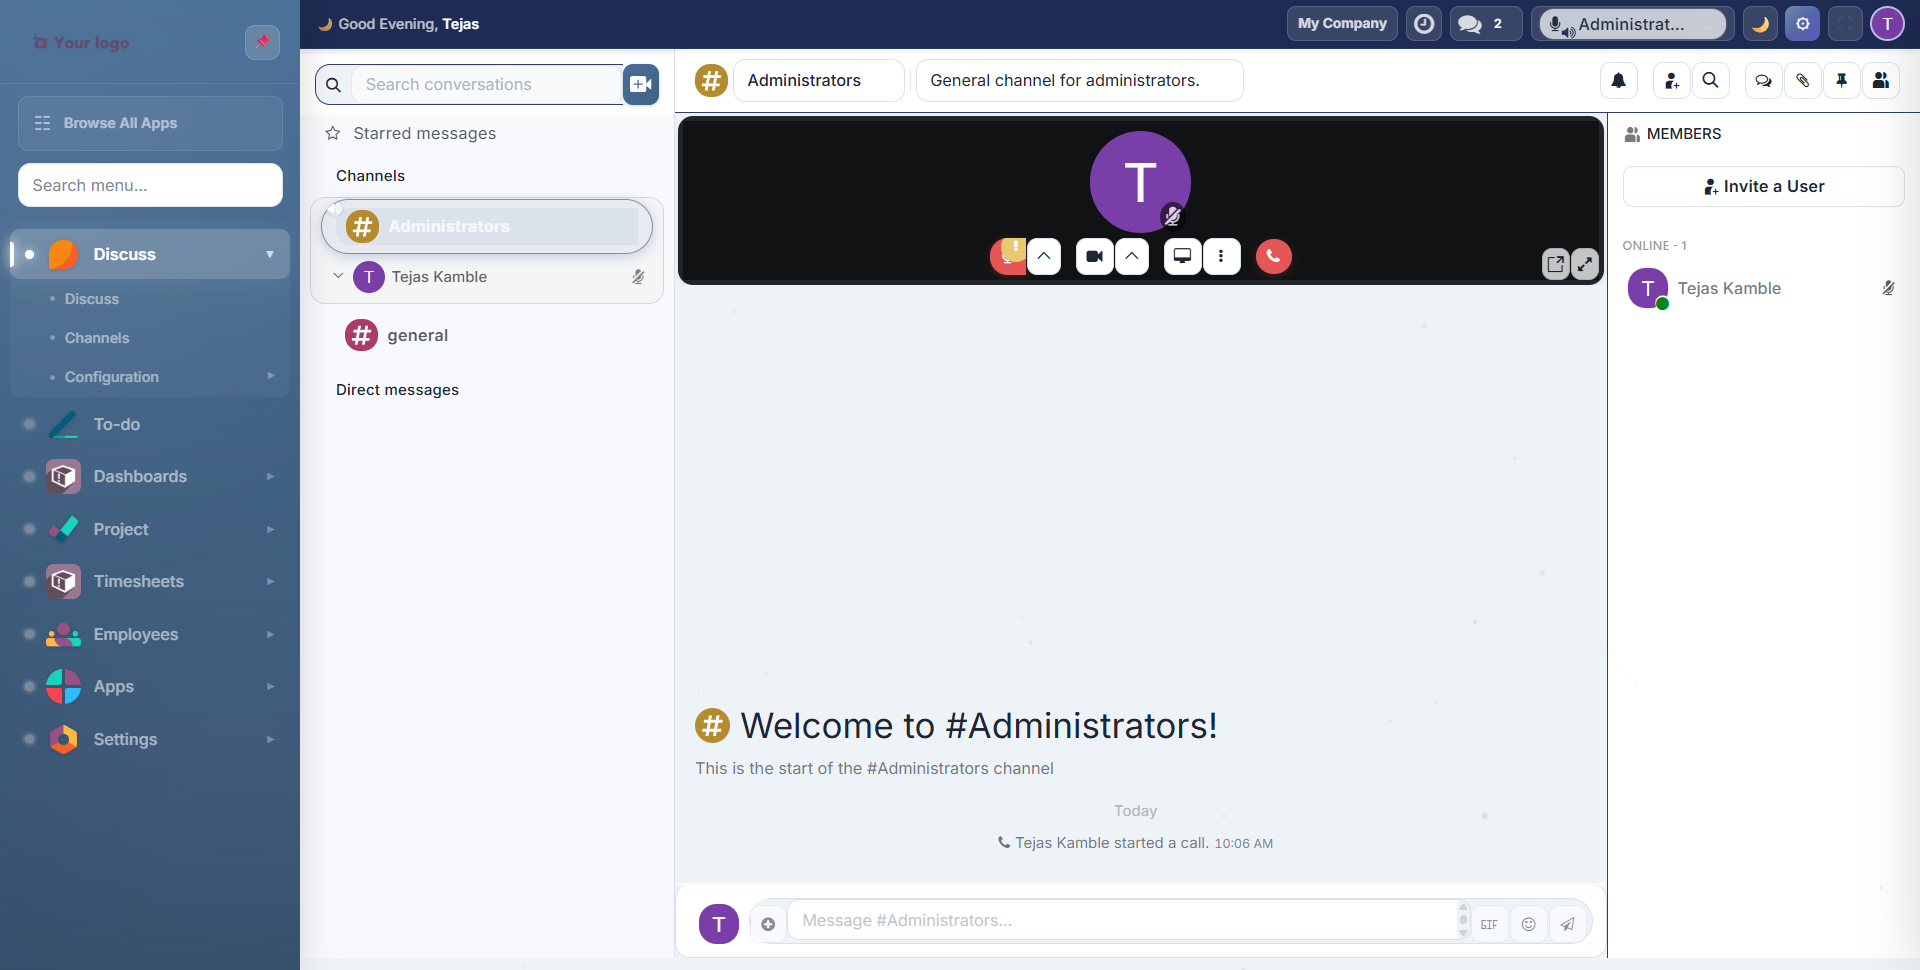Show pinned messages with pushpin icon
This screenshot has width=1920, height=970.
coord(1841,81)
